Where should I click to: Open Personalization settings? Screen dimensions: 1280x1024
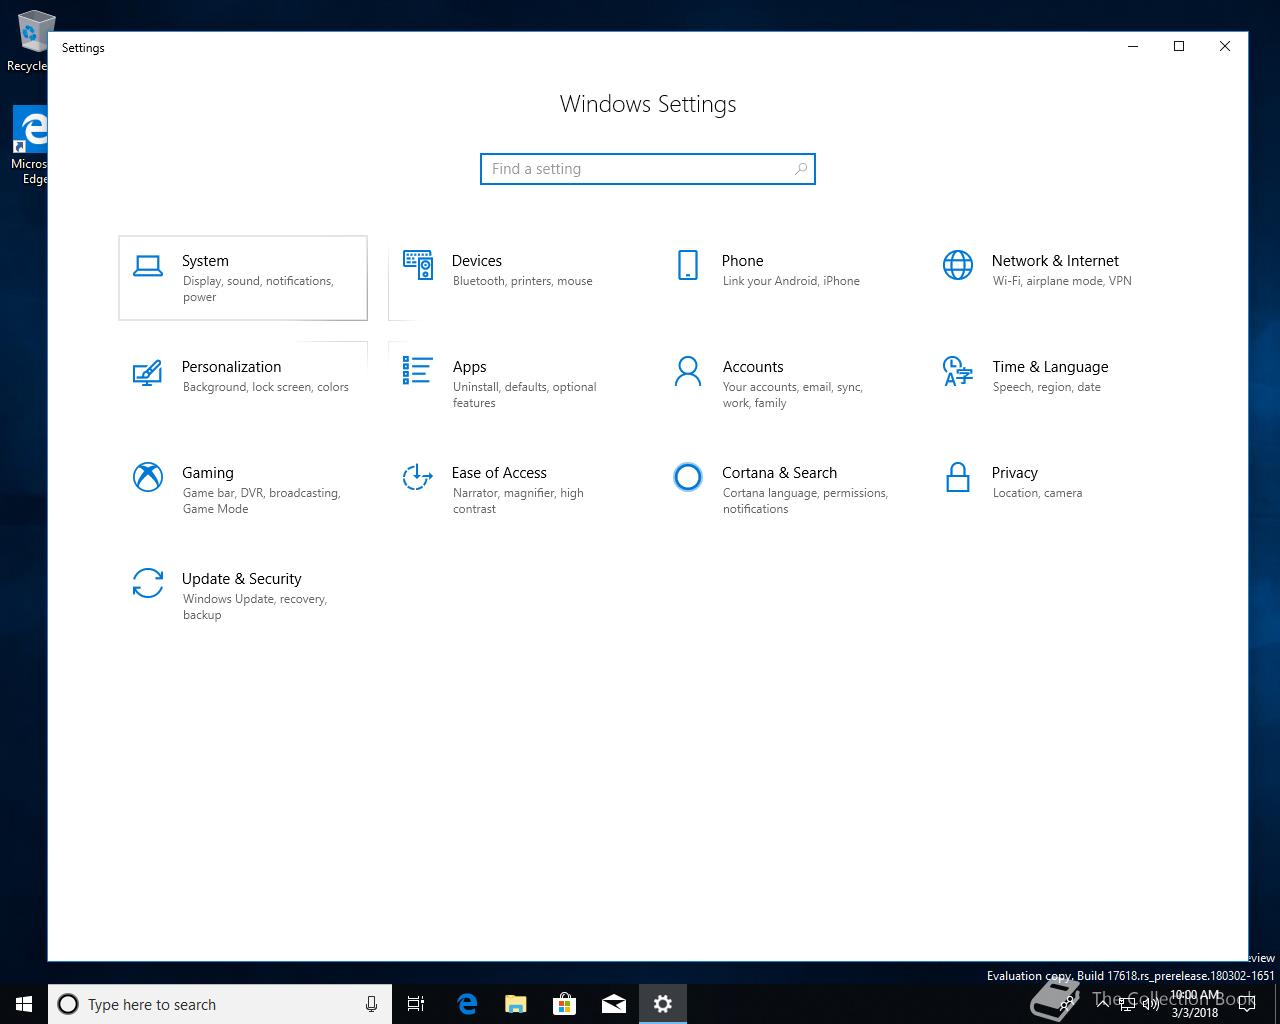click(243, 384)
